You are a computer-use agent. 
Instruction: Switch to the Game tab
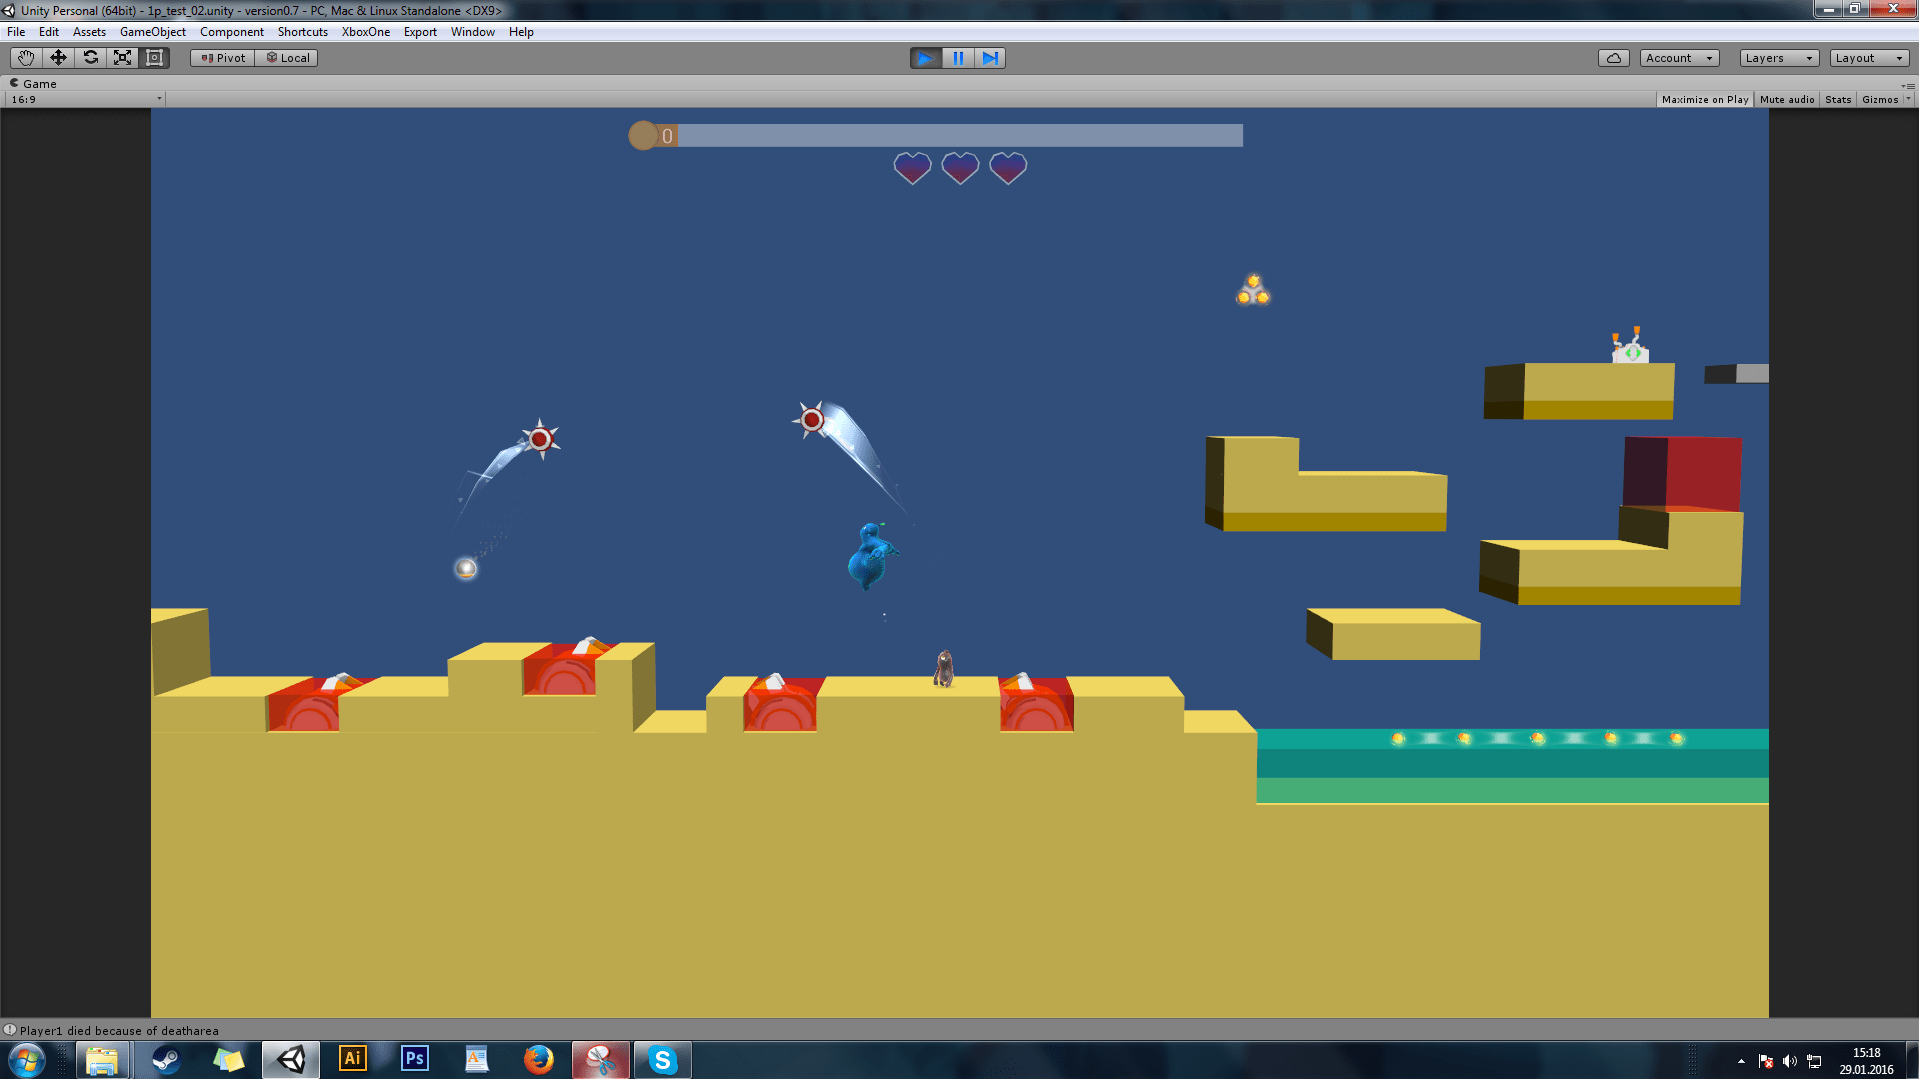pos(36,83)
